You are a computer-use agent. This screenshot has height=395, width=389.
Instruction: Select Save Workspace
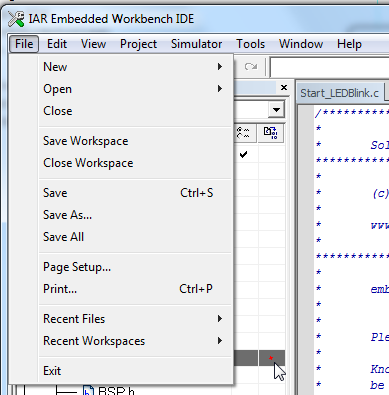(135, 141)
